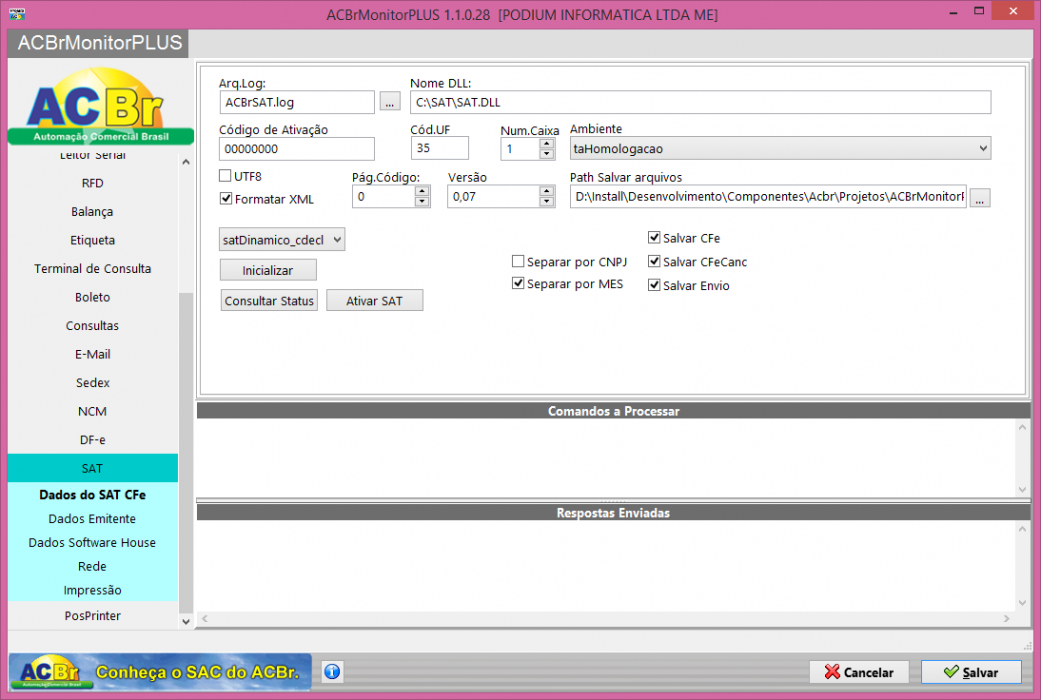1041x700 pixels.
Task: Decrease the Versão value
Action: point(546,202)
